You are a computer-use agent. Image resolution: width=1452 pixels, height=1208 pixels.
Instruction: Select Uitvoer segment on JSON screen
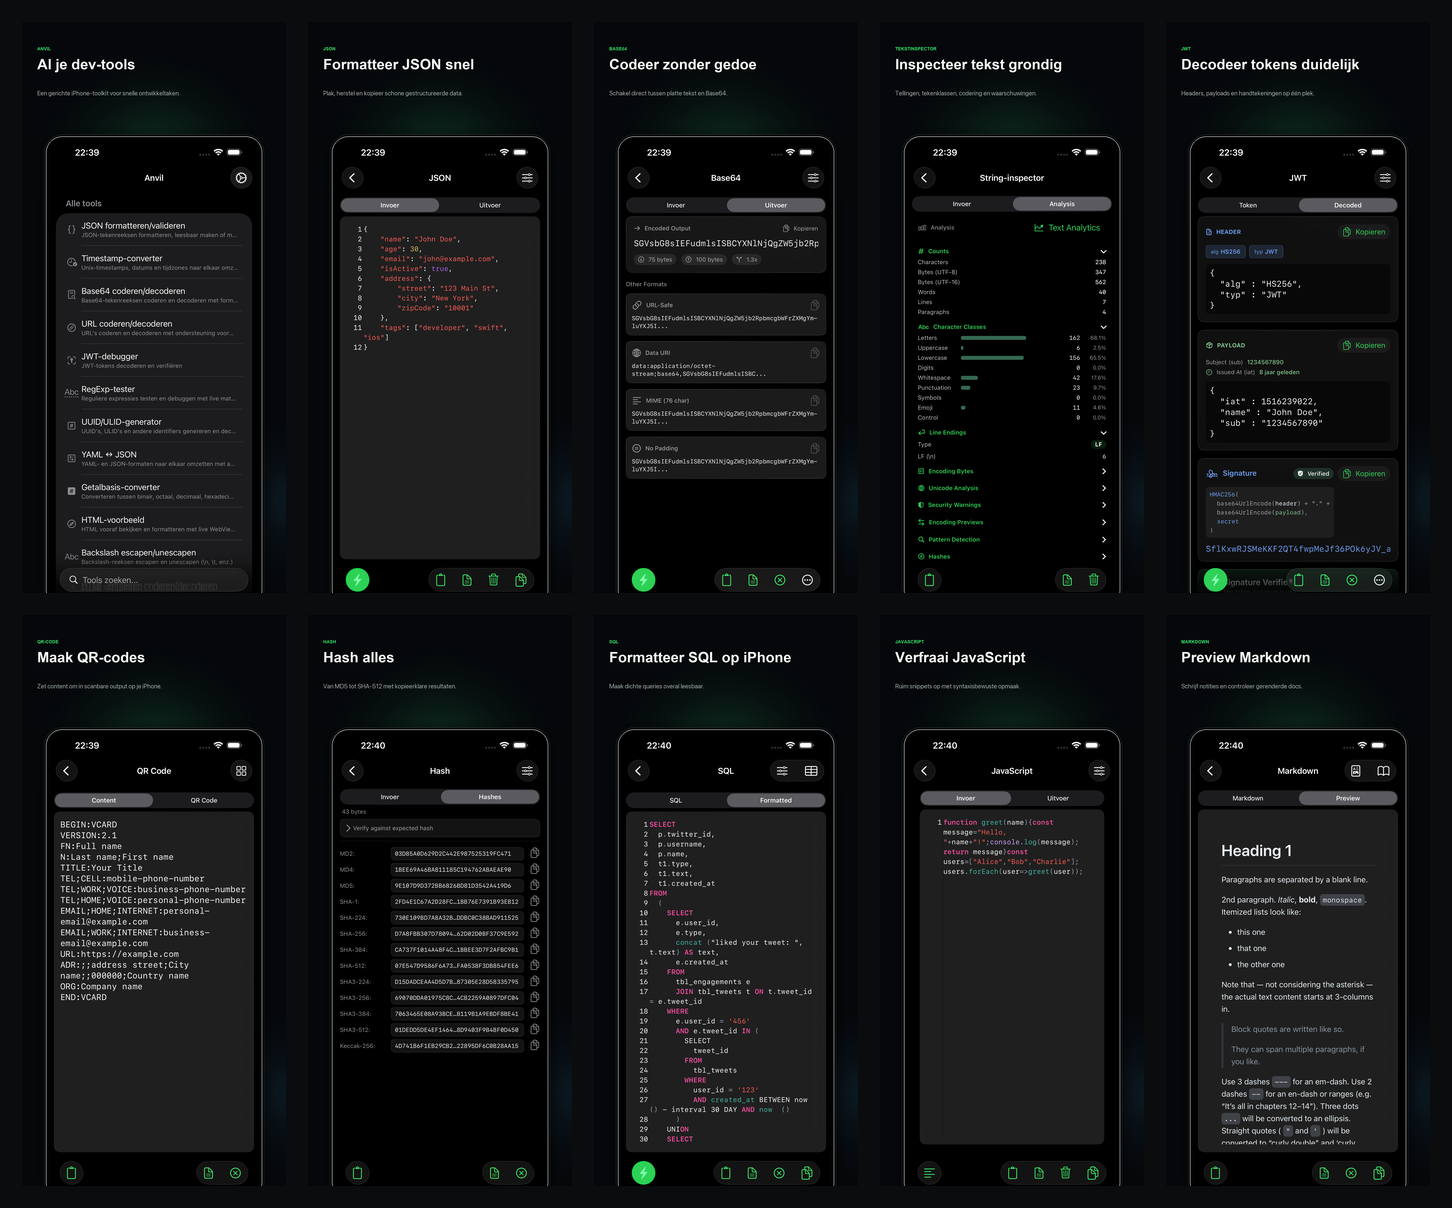pos(490,205)
